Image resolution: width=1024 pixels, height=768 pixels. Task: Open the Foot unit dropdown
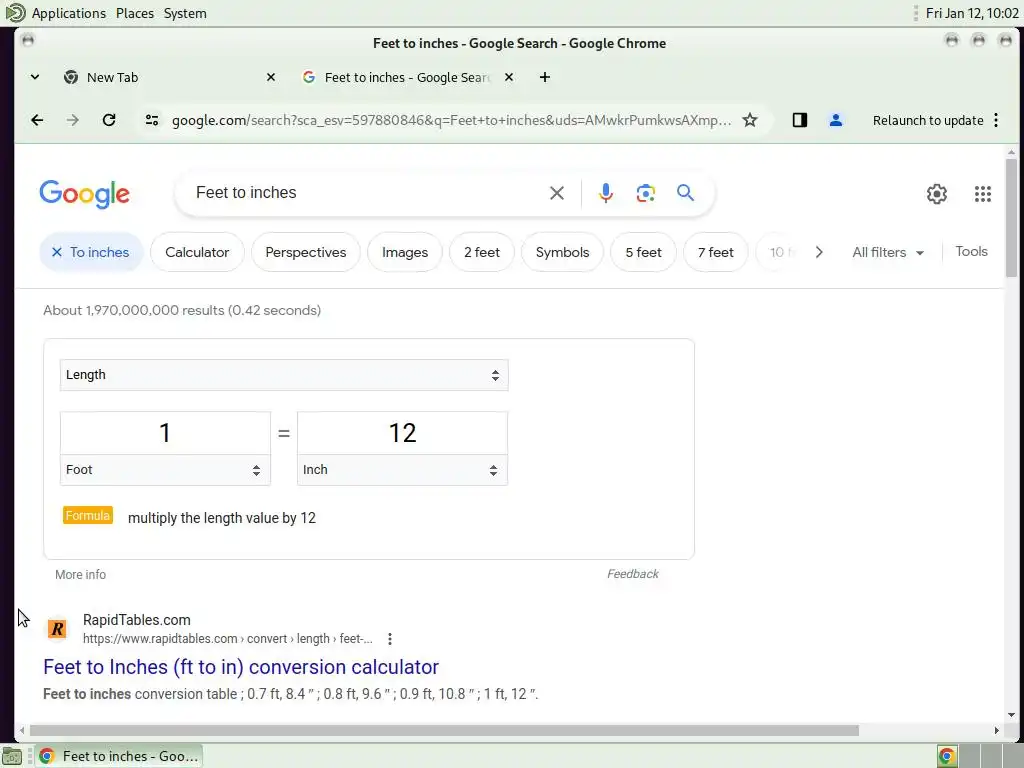click(x=165, y=470)
